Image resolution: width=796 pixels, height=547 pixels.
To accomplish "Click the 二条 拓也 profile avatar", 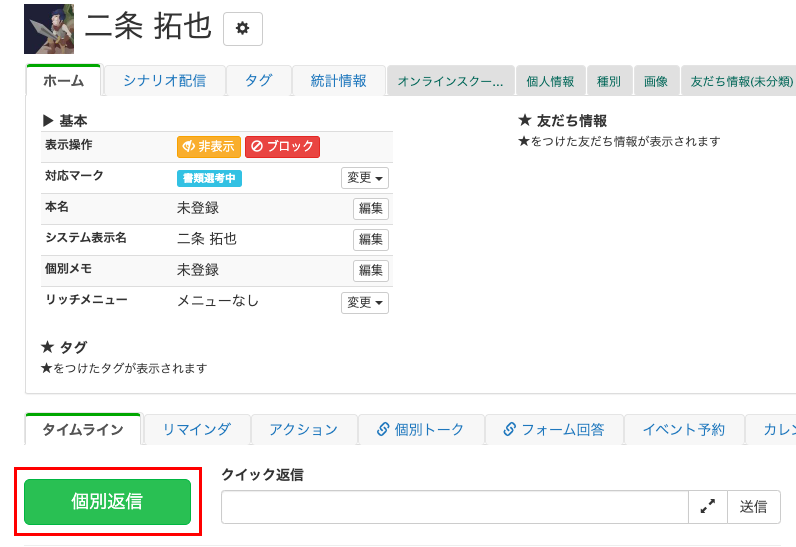I will pos(49,29).
